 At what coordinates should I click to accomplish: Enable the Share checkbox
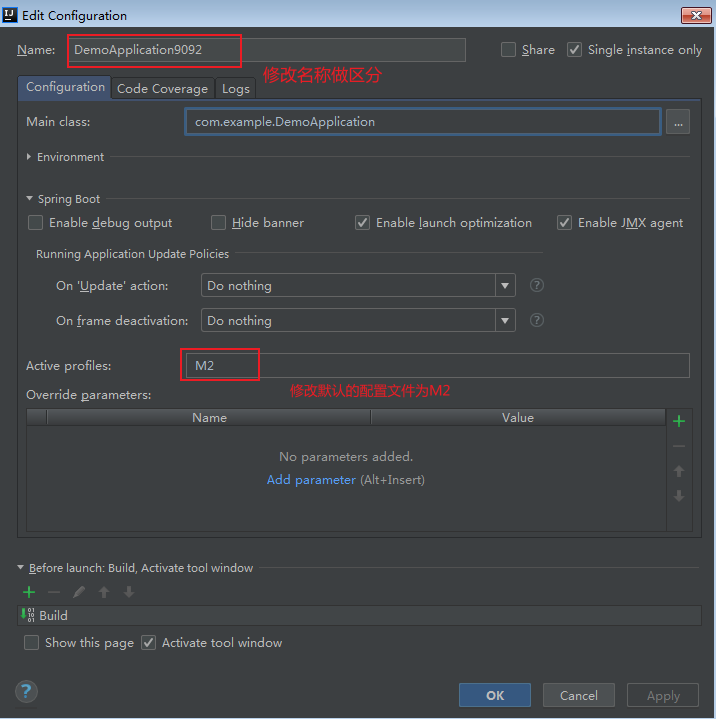(508, 50)
